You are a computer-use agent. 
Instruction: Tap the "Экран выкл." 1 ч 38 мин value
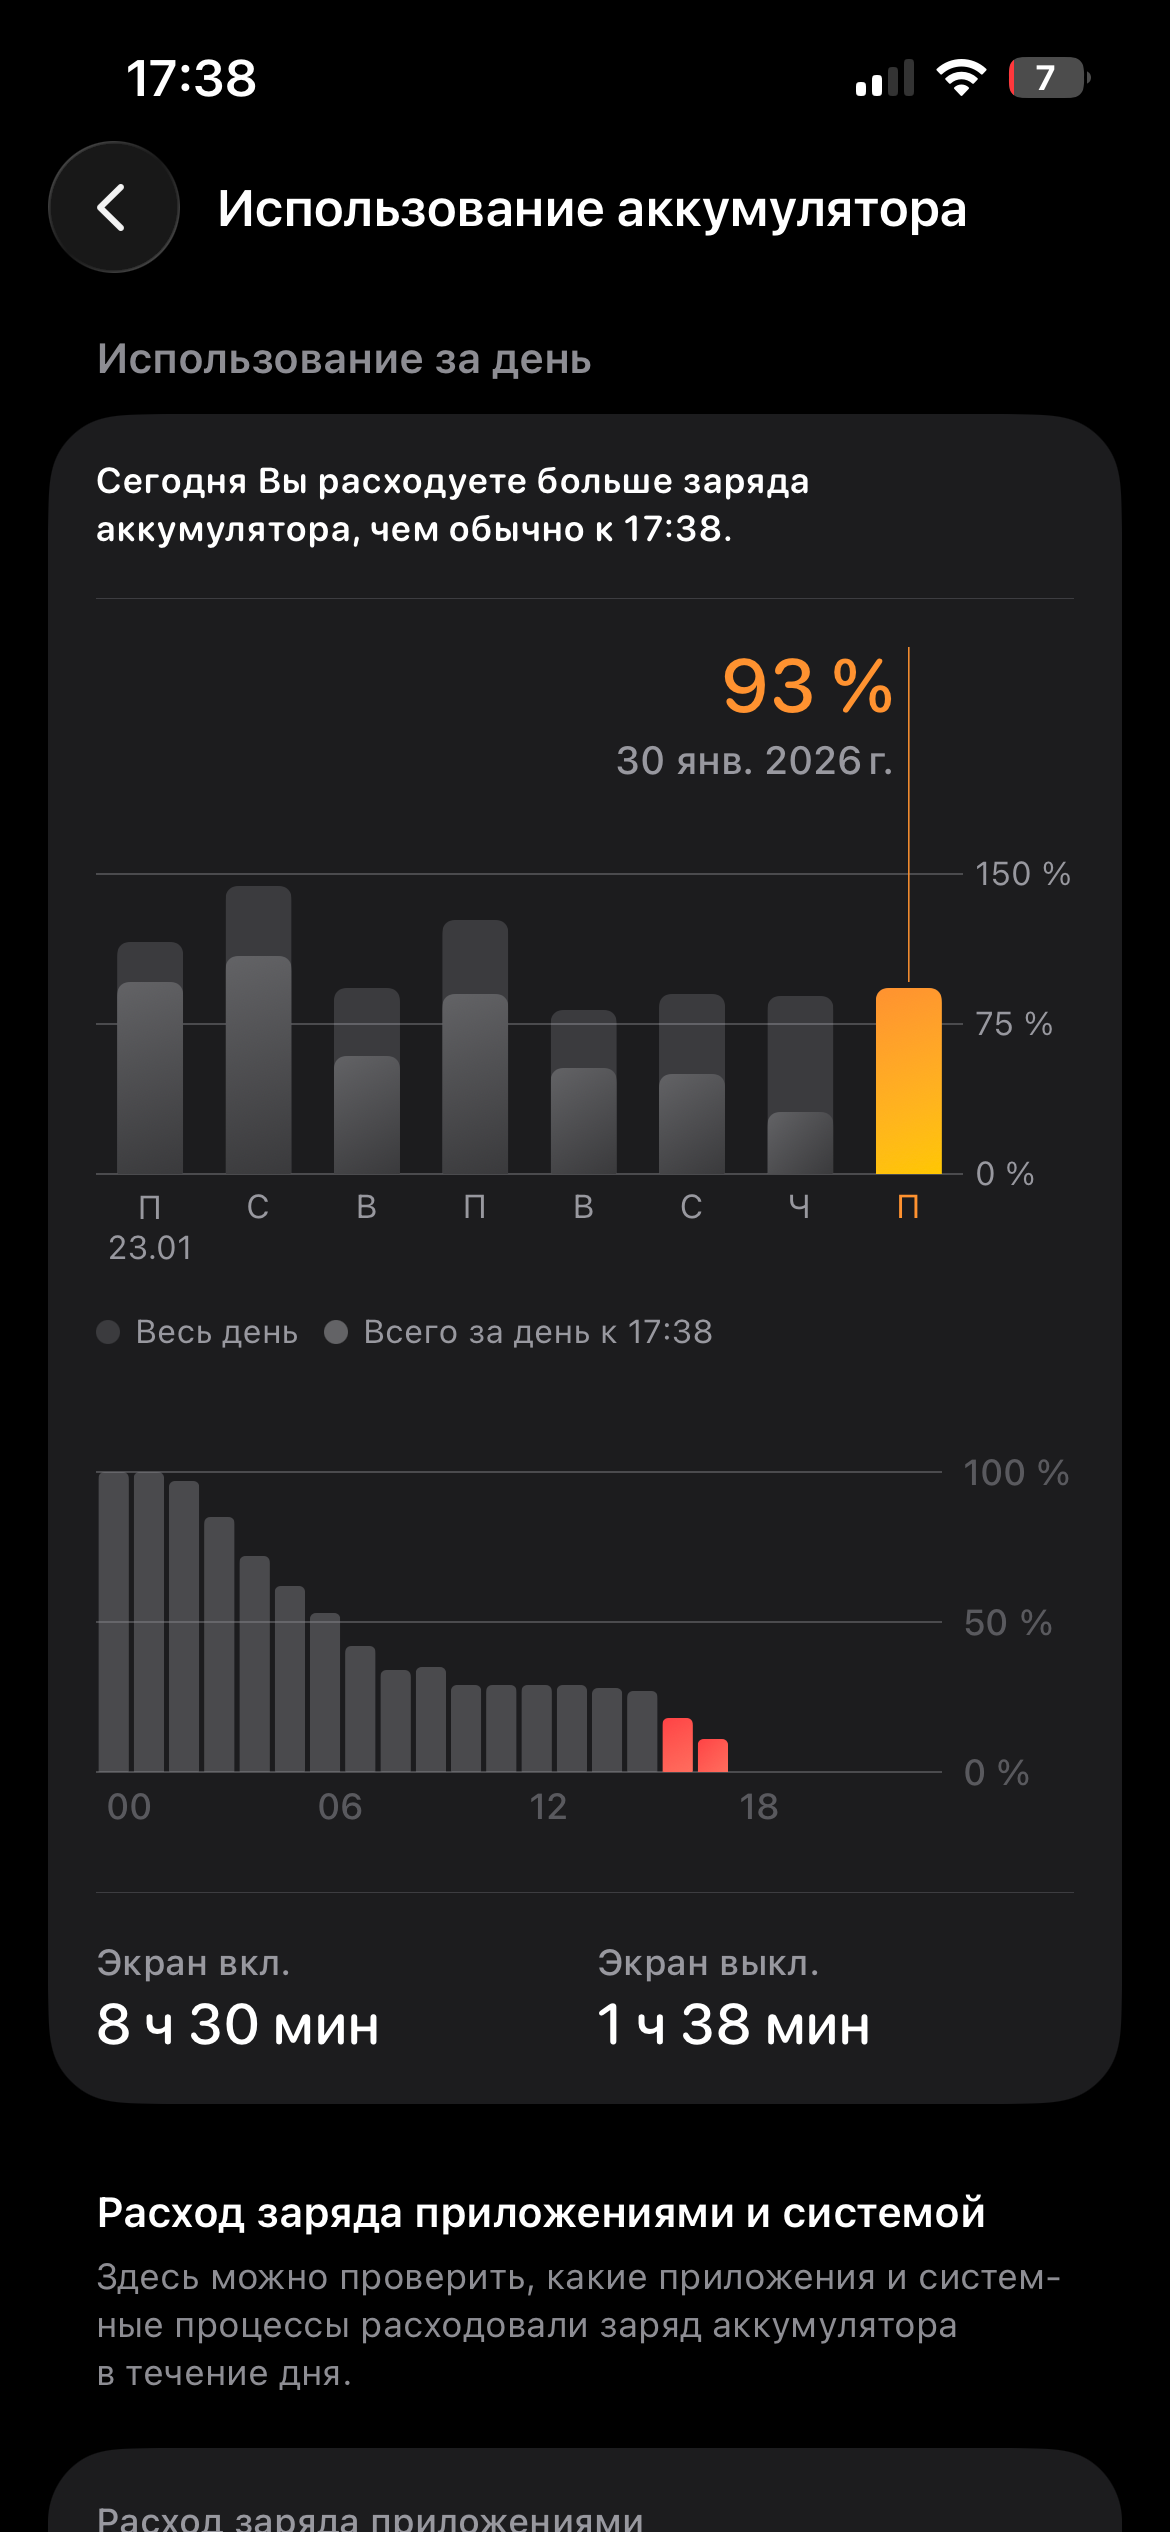(733, 2026)
